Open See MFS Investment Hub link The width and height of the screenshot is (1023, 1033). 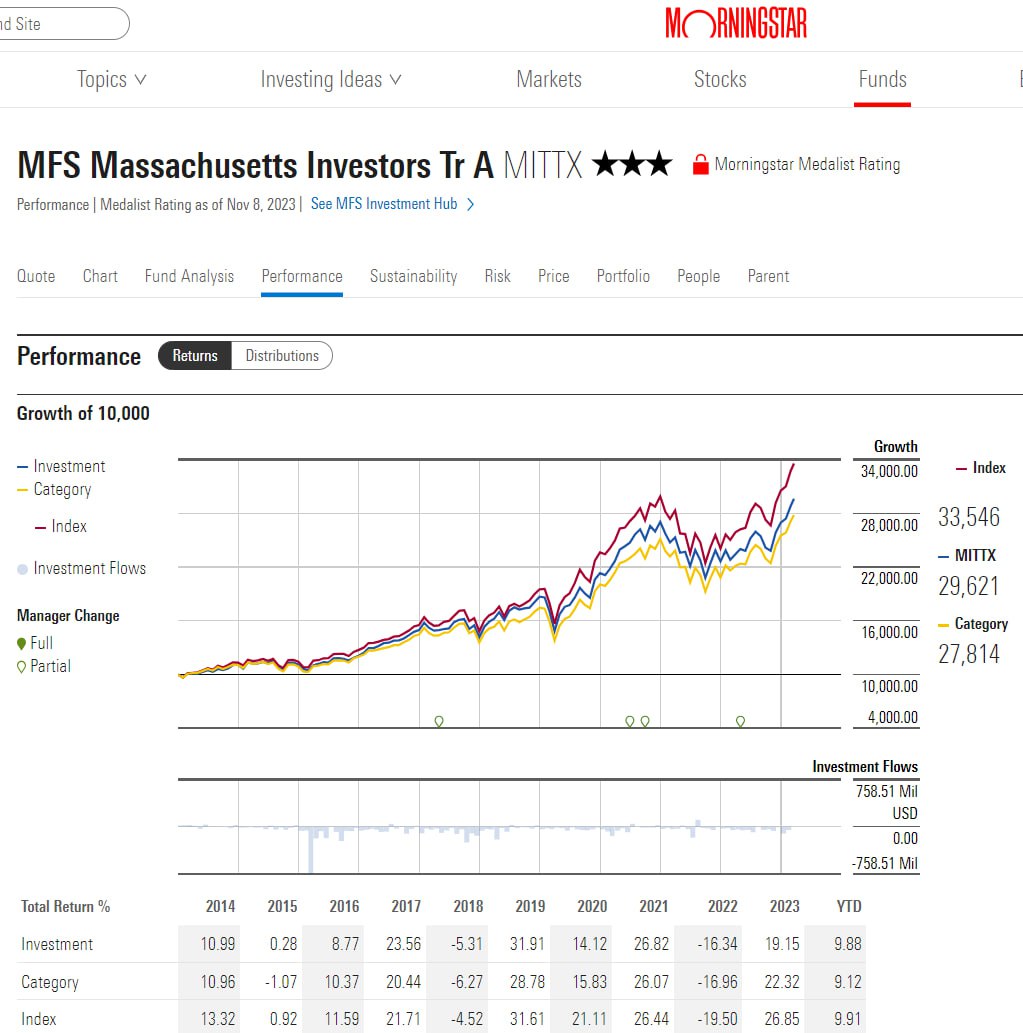(384, 204)
